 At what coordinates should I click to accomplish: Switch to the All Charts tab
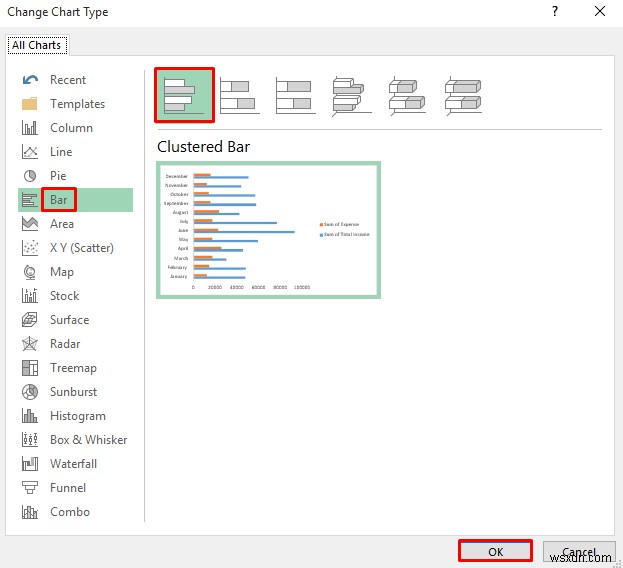pos(37,45)
